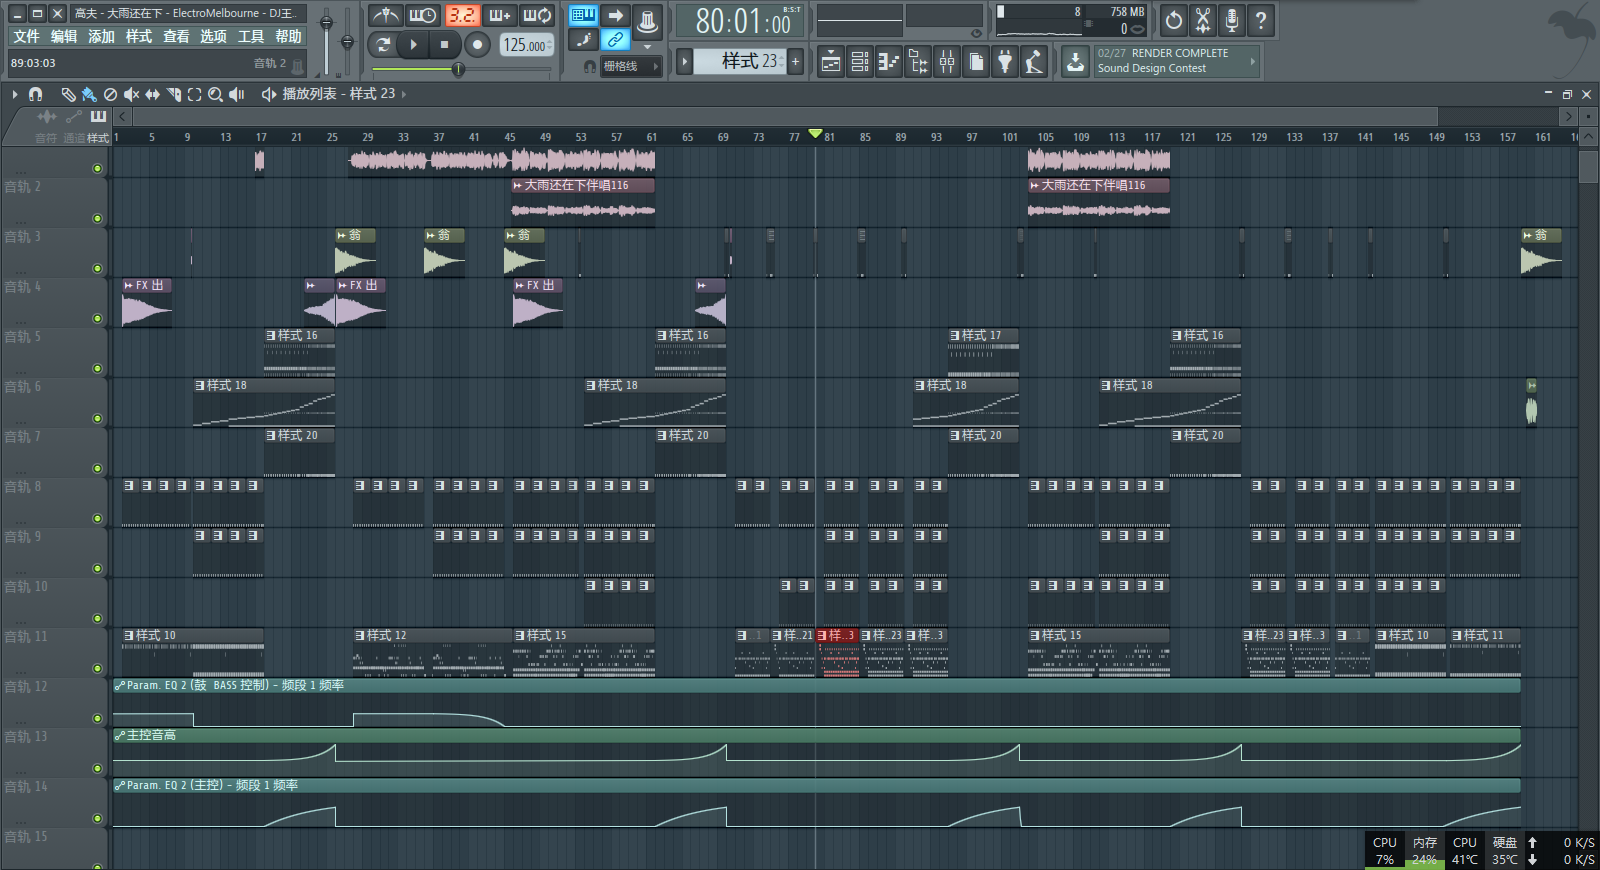Open the Channel rack icon
Image resolution: width=1600 pixels, height=870 pixels.
click(860, 62)
